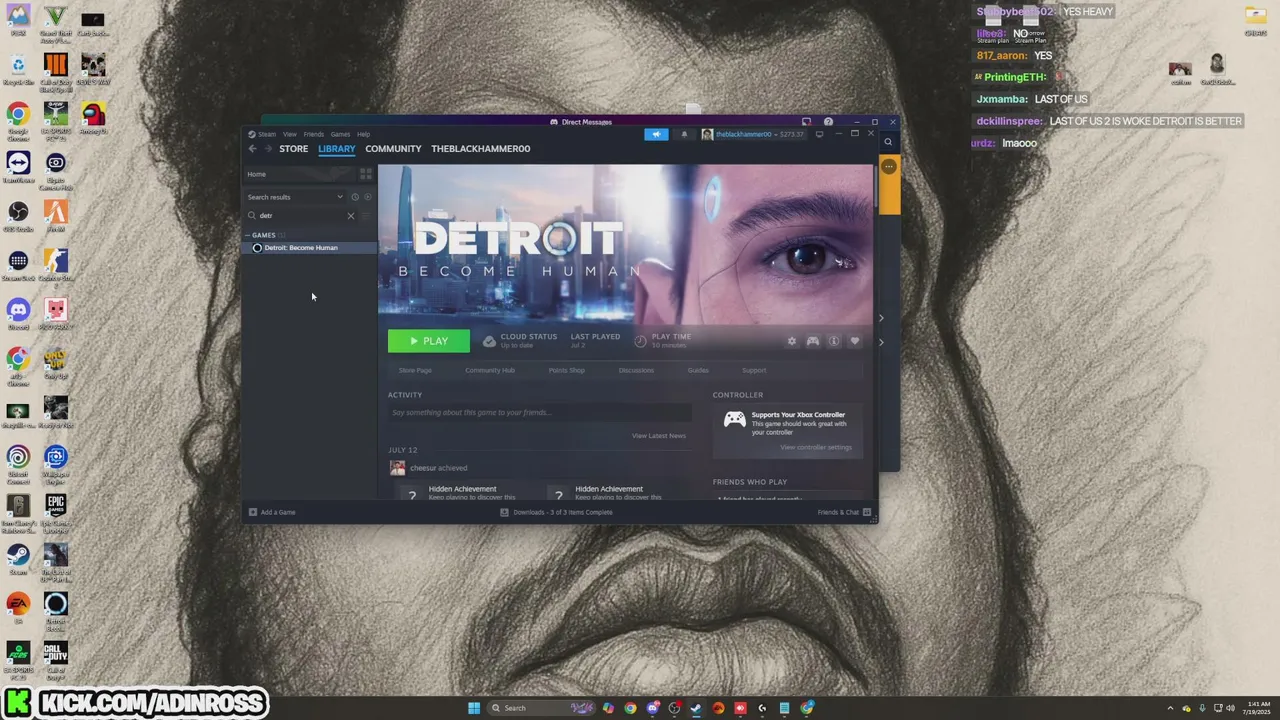Click Discord help question mark icon
Viewport: 1280px width, 720px height.
pos(828,122)
